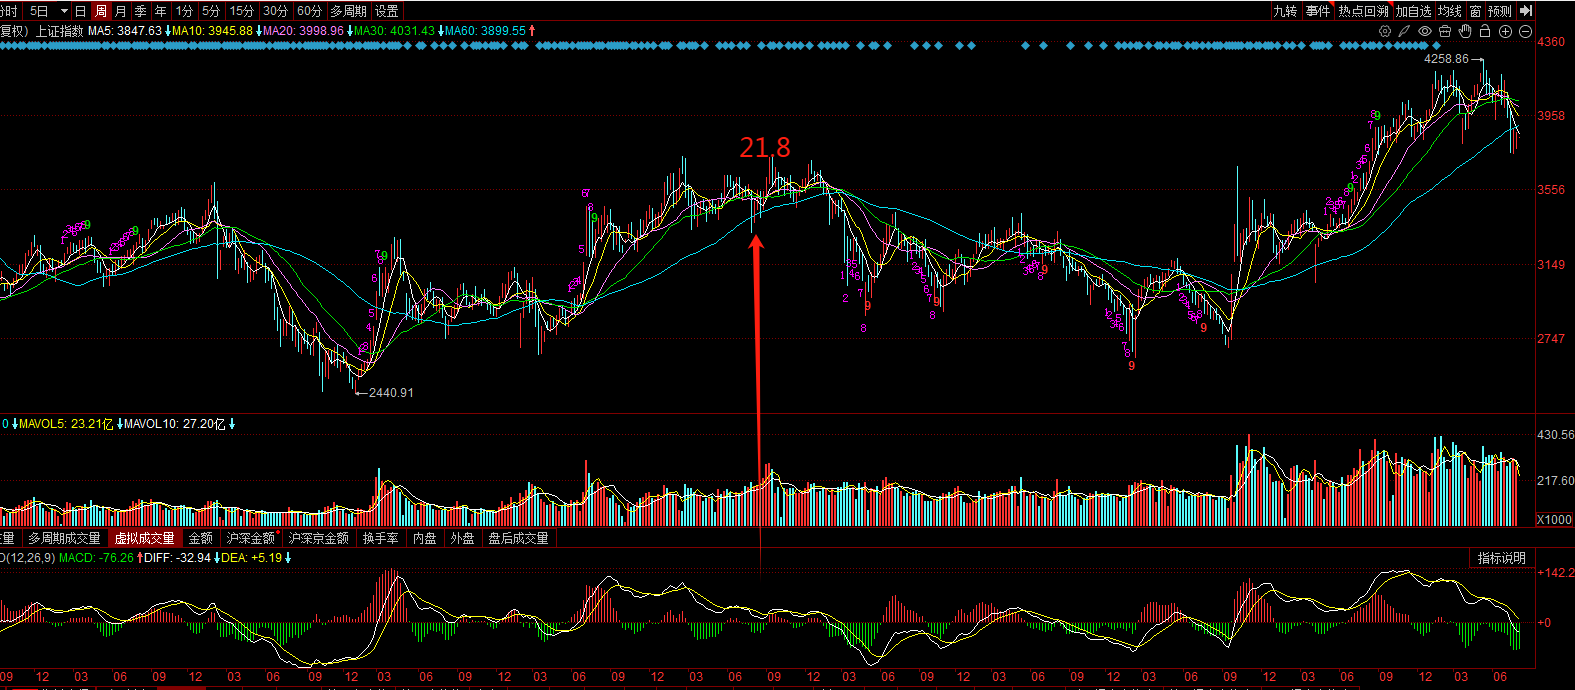Open the 多周期 multi-period view
1575x690 pixels.
(349, 11)
